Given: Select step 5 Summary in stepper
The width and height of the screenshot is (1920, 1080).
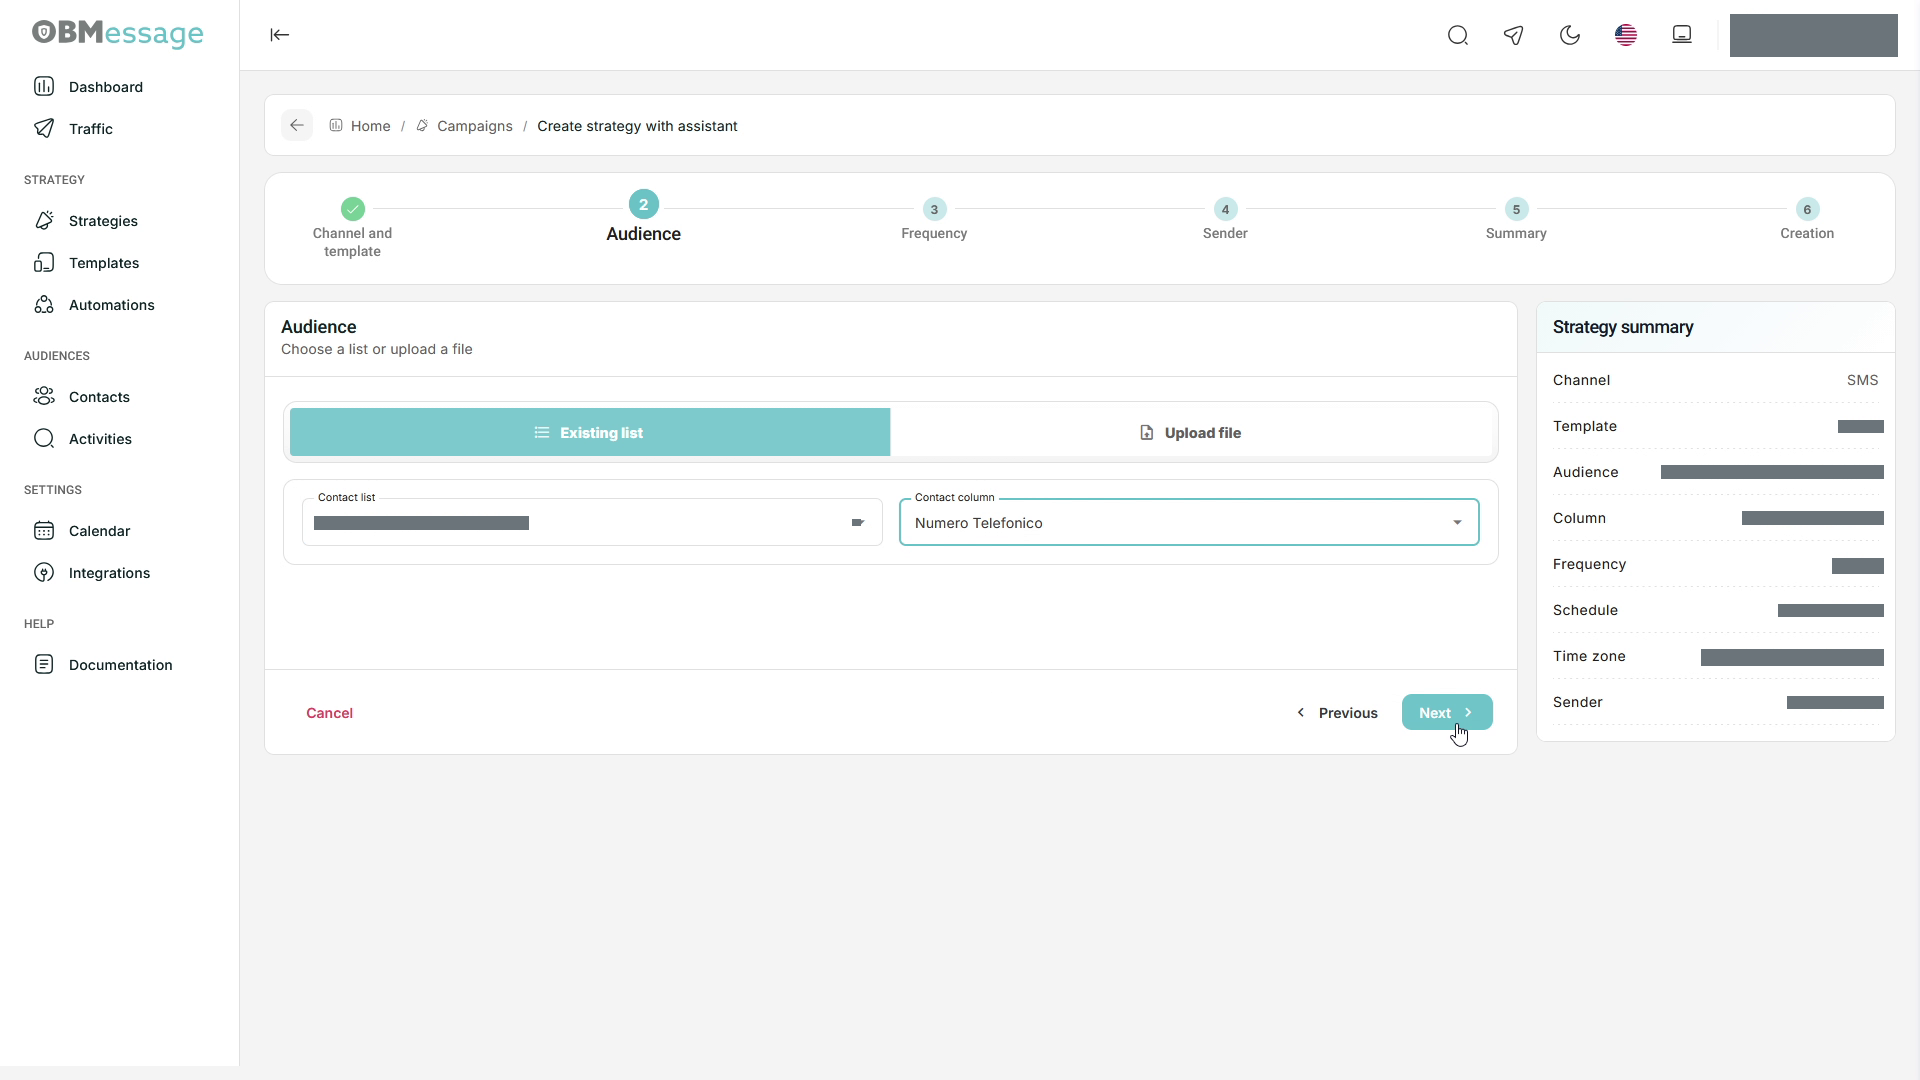Looking at the screenshot, I should tap(1516, 220).
